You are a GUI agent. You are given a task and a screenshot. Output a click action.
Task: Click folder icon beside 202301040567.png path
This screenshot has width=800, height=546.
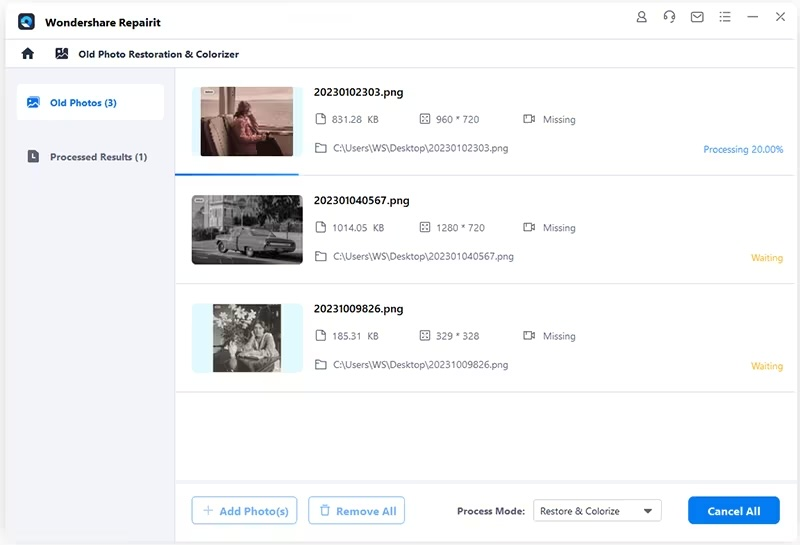[x=321, y=256]
